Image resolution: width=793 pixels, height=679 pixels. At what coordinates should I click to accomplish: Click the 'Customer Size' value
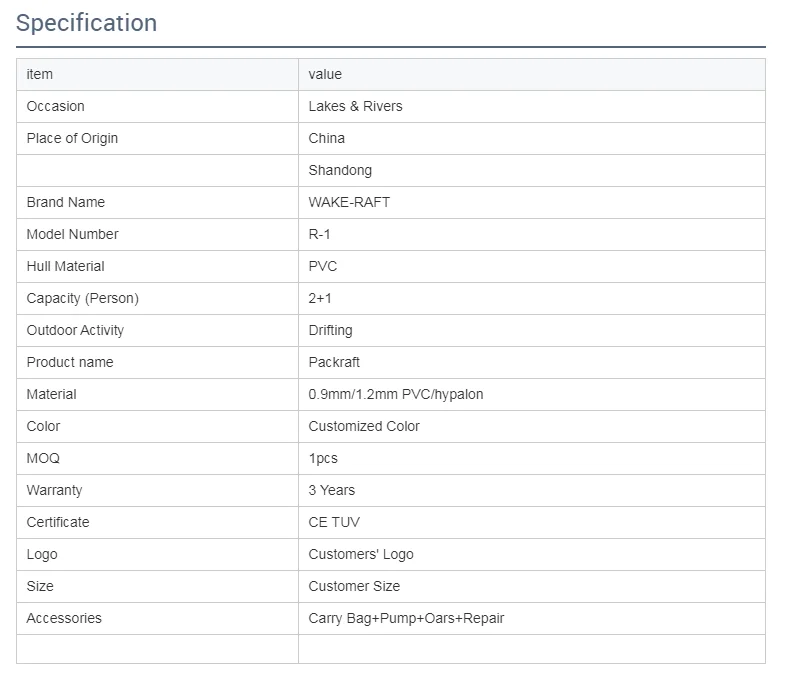click(x=354, y=586)
